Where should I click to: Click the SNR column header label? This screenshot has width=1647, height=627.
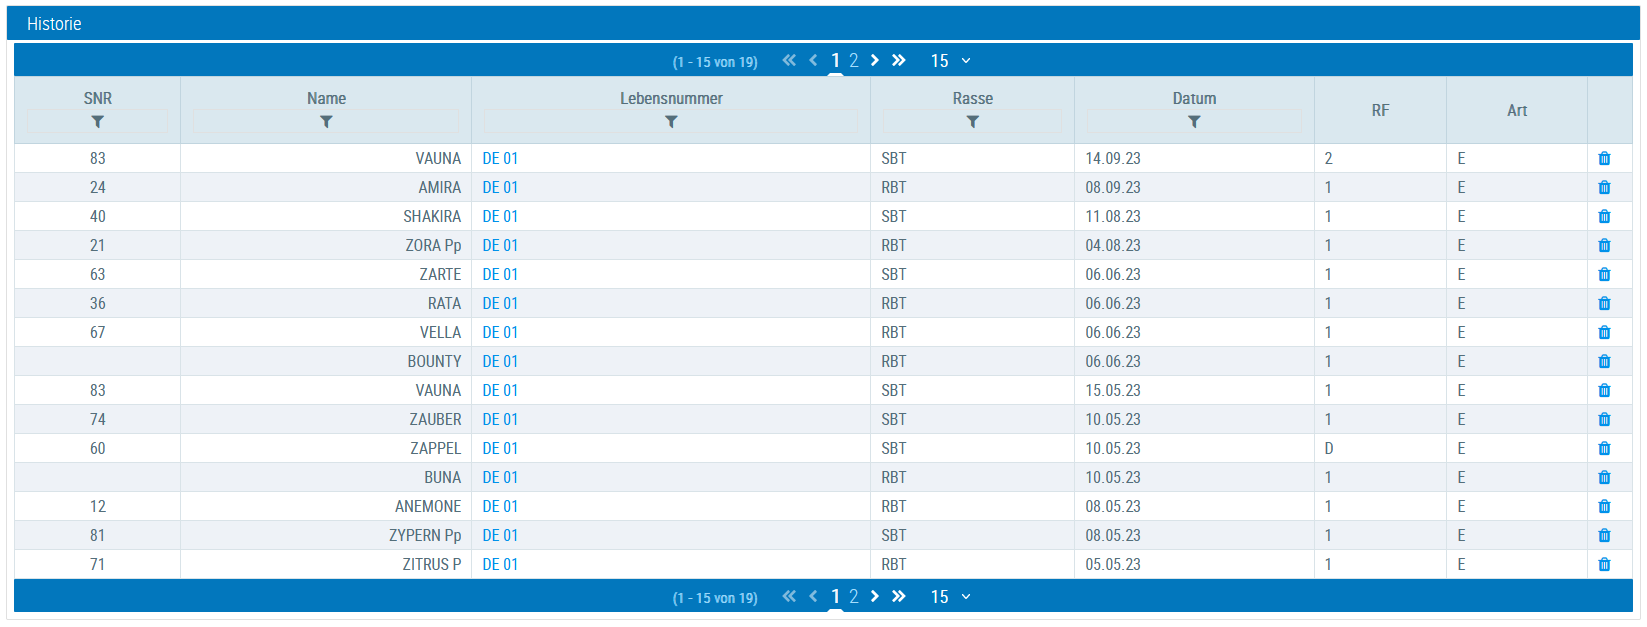98,98
